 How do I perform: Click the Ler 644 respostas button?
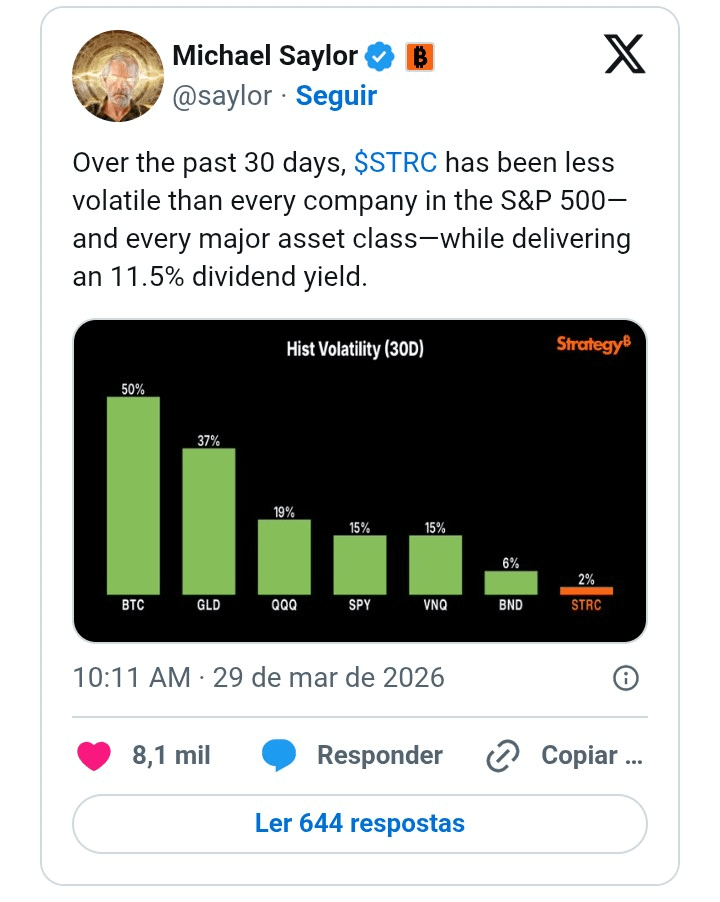359,823
